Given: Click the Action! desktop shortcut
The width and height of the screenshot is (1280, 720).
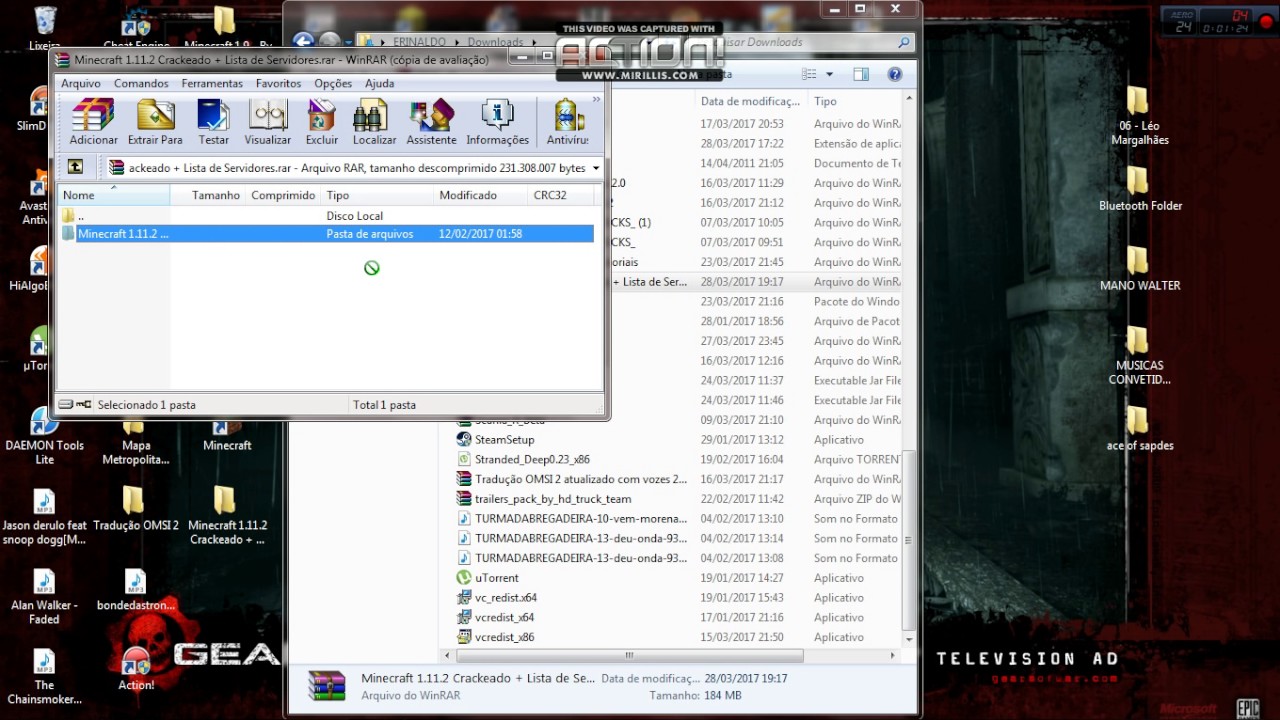Looking at the screenshot, I should click(136, 670).
